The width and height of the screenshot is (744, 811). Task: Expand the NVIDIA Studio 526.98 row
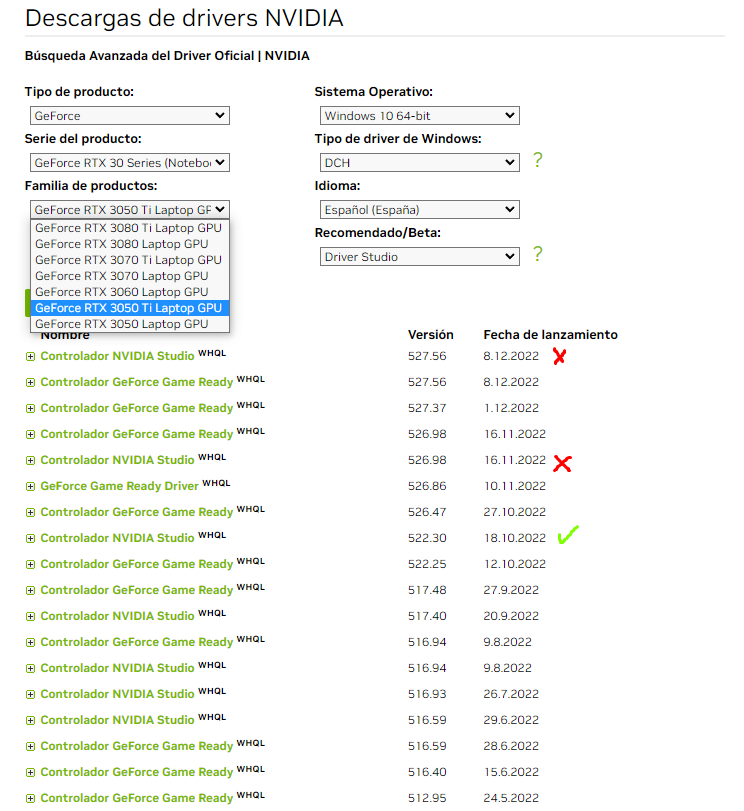[x=31, y=460]
